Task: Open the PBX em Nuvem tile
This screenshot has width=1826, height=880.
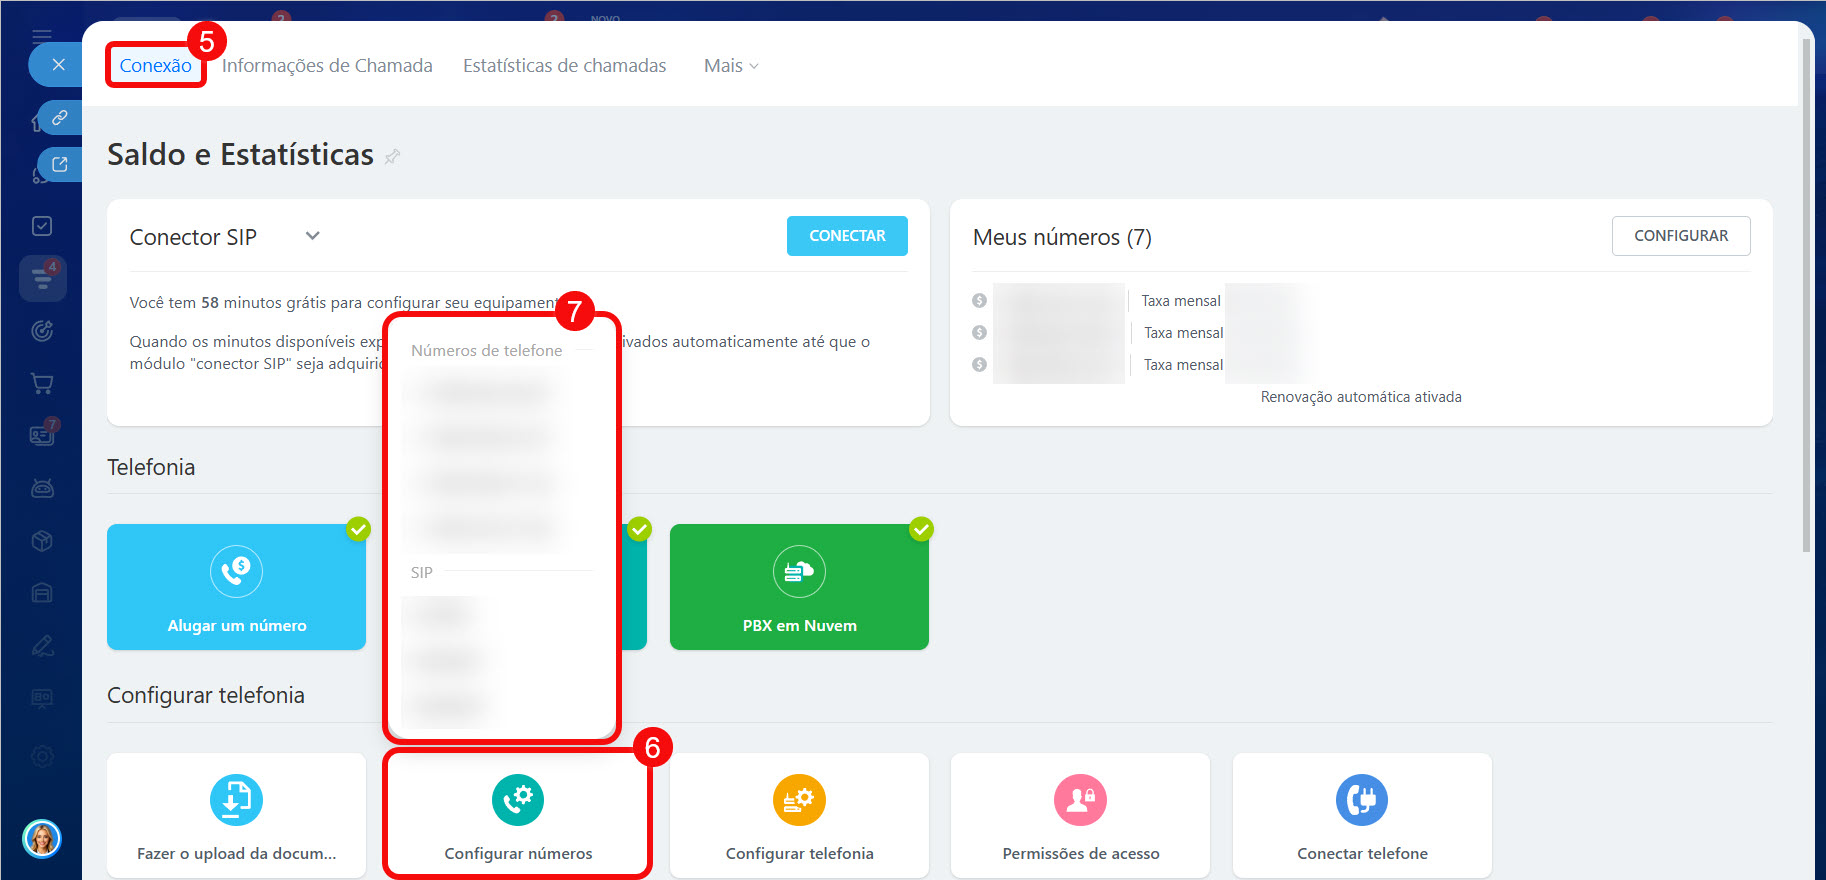Action: 799,587
